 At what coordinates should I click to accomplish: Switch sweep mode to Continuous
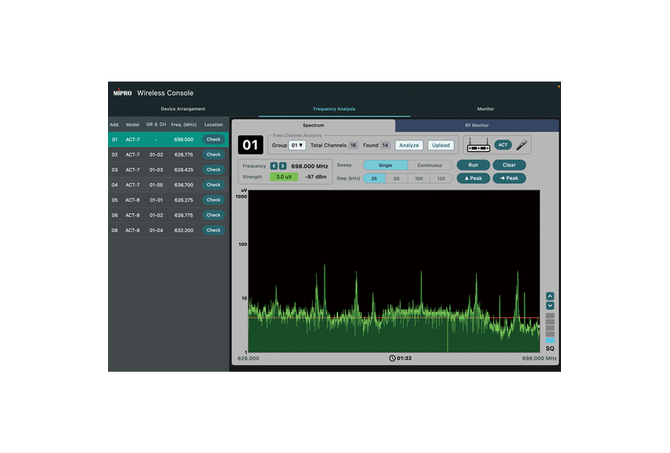click(x=428, y=164)
